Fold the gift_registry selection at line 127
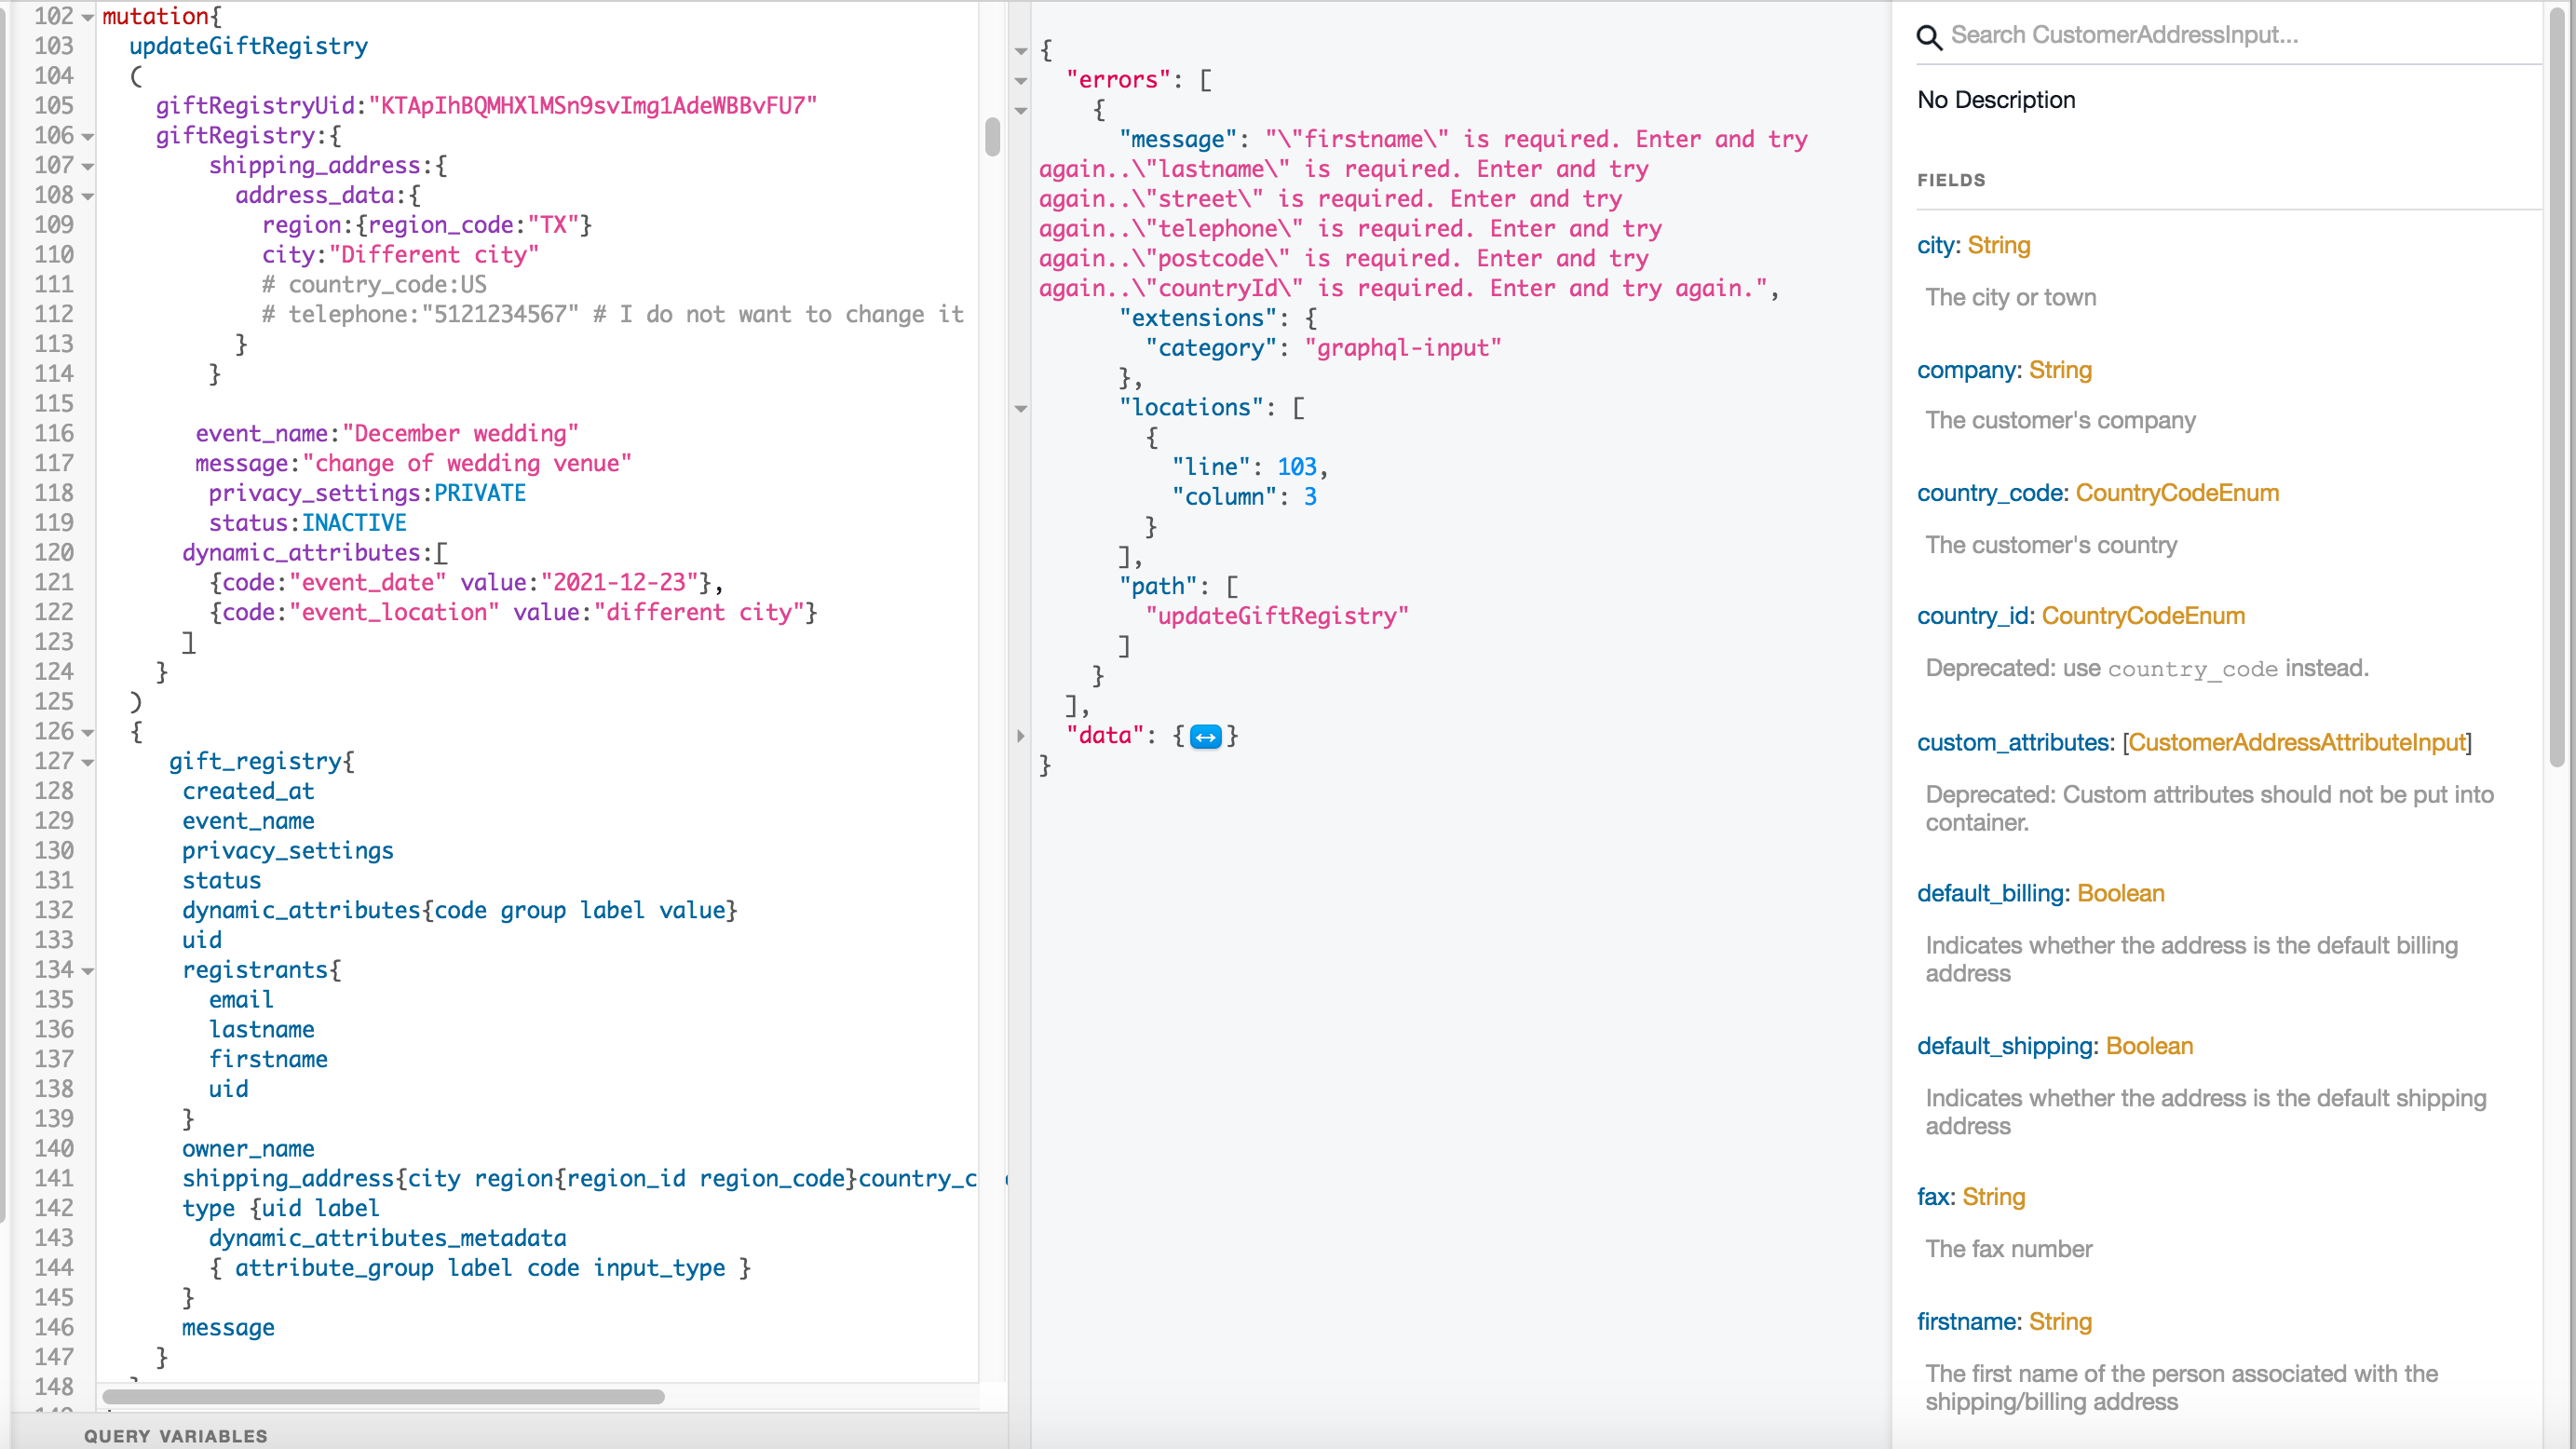This screenshot has width=2576, height=1449. click(x=88, y=763)
